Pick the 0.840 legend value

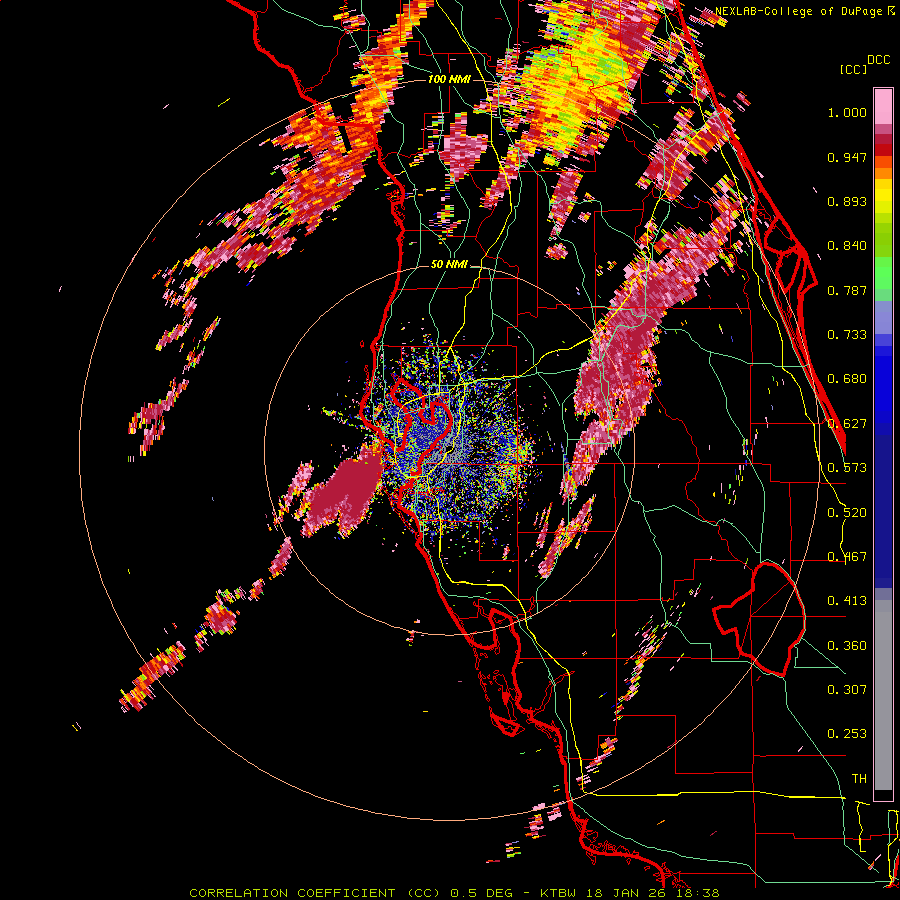click(847, 246)
